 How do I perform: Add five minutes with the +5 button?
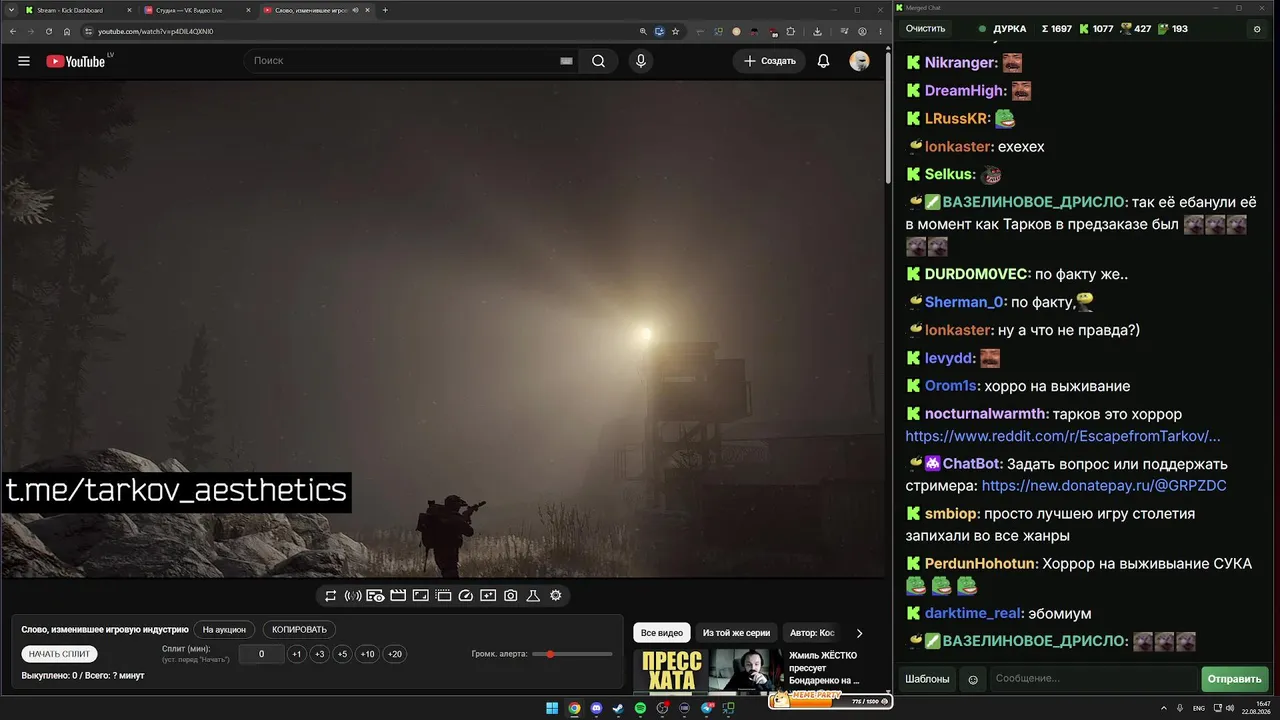[x=342, y=654]
